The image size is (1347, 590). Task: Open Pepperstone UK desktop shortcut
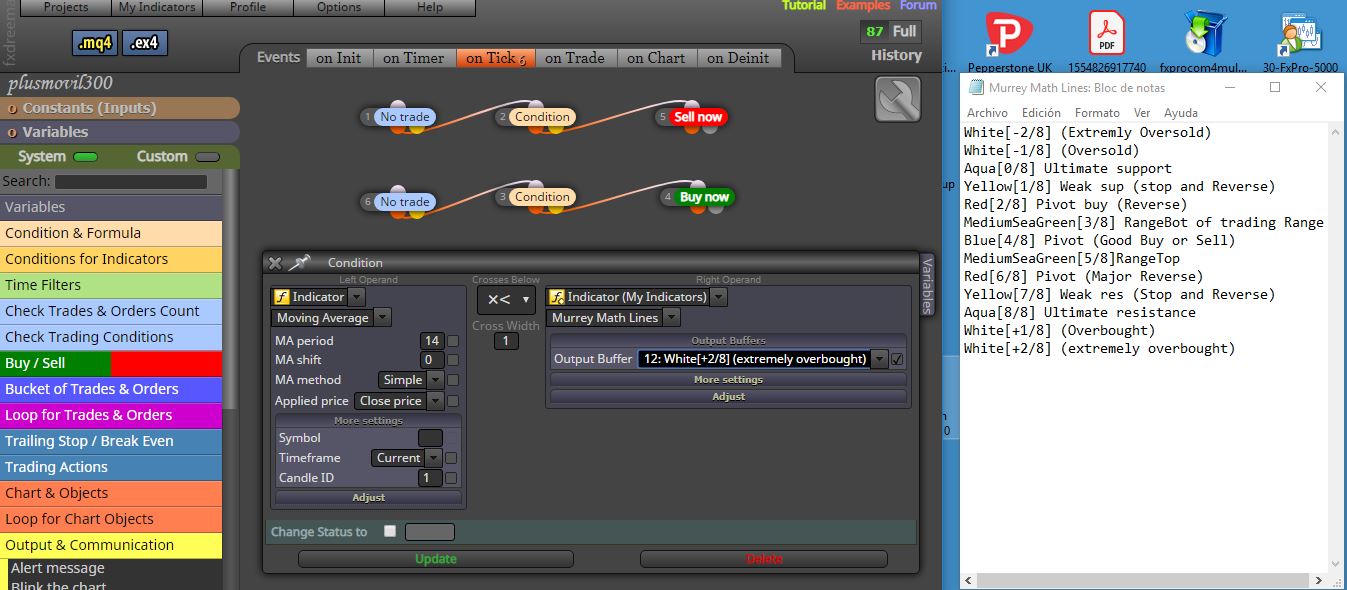(x=1008, y=42)
